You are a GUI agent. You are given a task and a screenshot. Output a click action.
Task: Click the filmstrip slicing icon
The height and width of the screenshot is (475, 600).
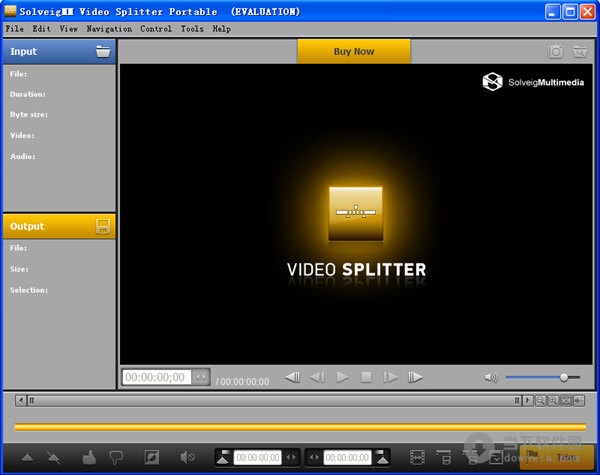pos(417,457)
